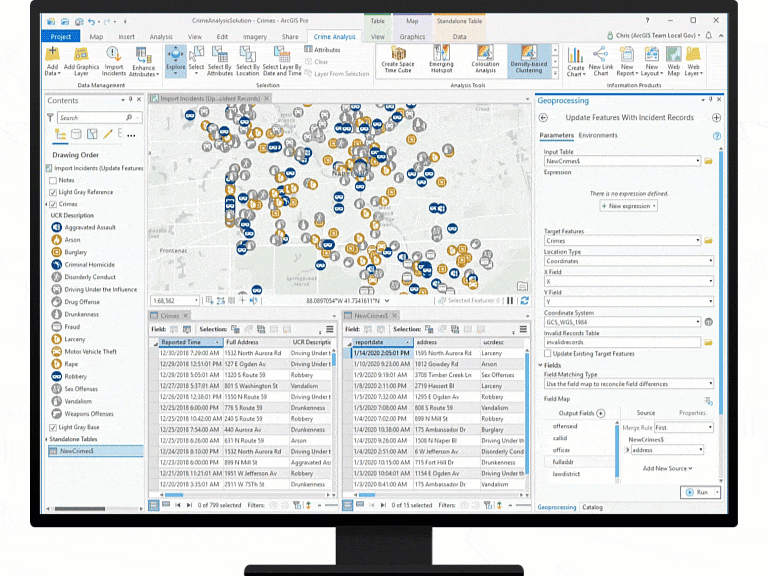The height and width of the screenshot is (576, 768).
Task: Open the New Layout tool
Action: pyautogui.click(x=651, y=61)
